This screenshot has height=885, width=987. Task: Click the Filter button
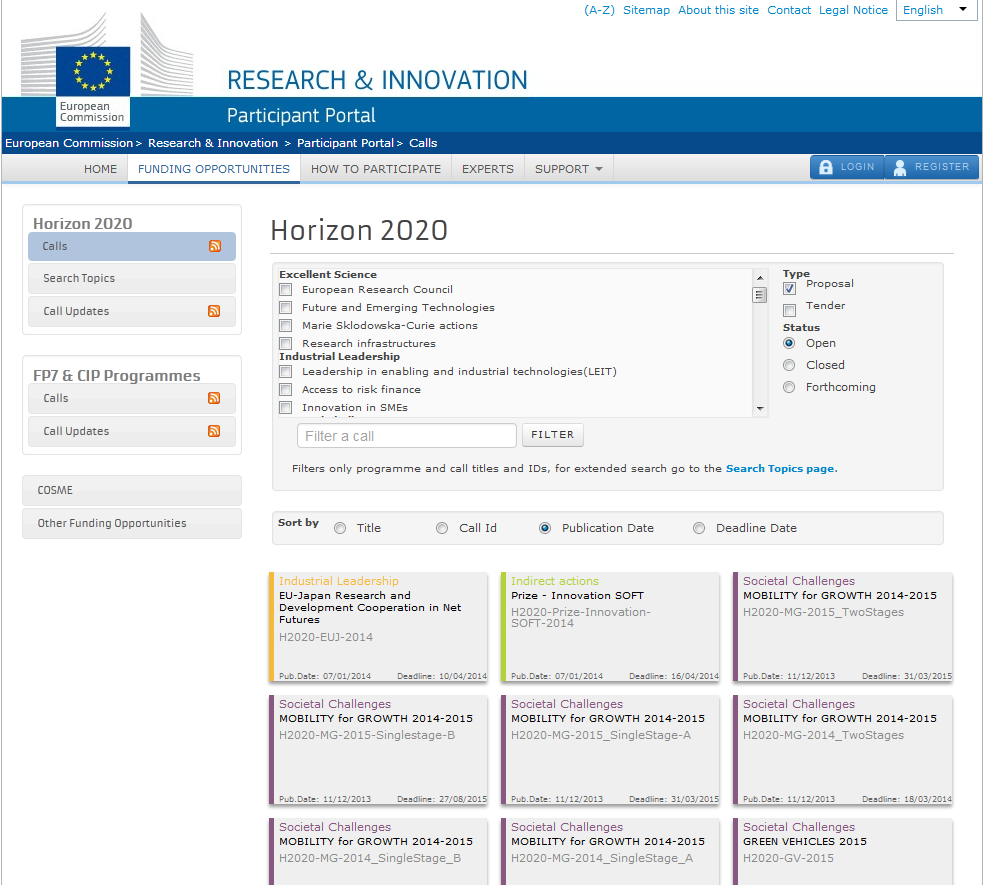tap(553, 435)
